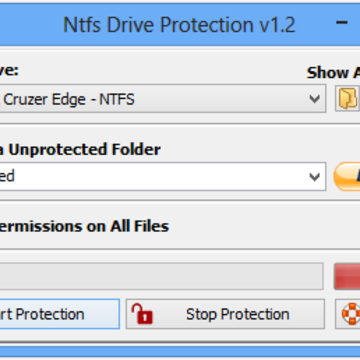Click the Show A… label above the folder icon
360x360 pixels.
333,73
